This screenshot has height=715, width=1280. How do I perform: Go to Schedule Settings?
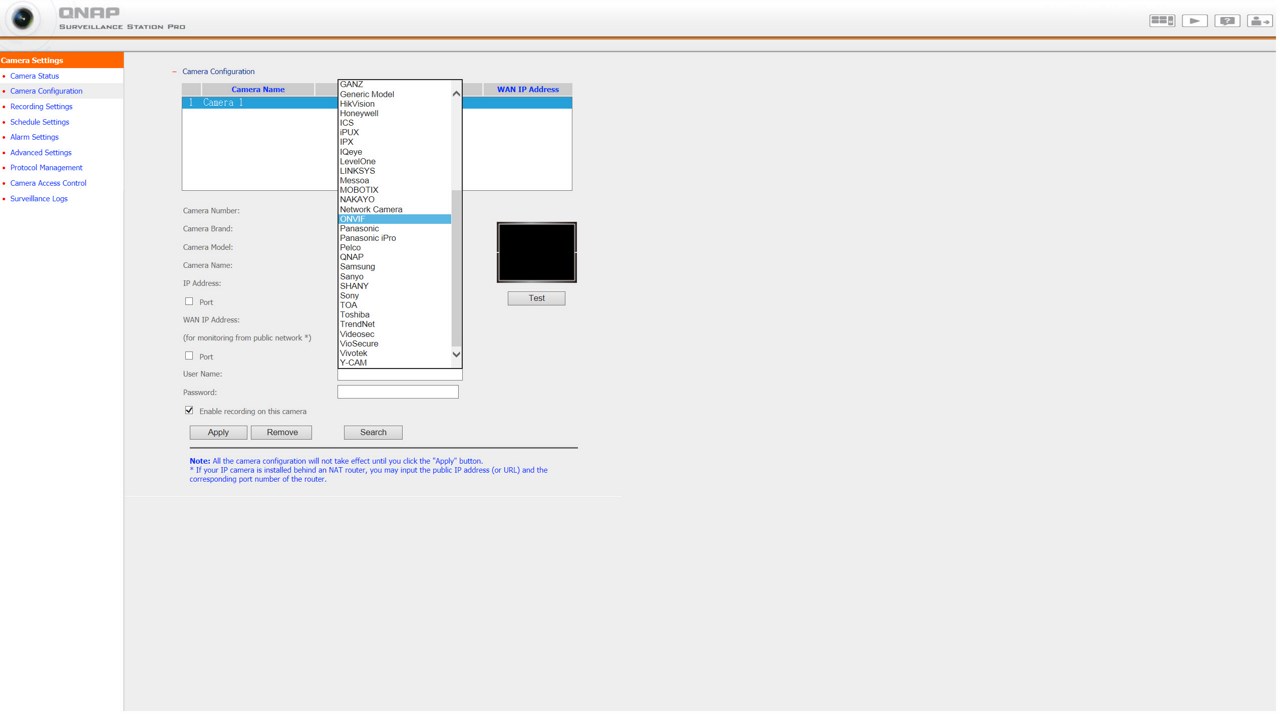click(x=40, y=122)
